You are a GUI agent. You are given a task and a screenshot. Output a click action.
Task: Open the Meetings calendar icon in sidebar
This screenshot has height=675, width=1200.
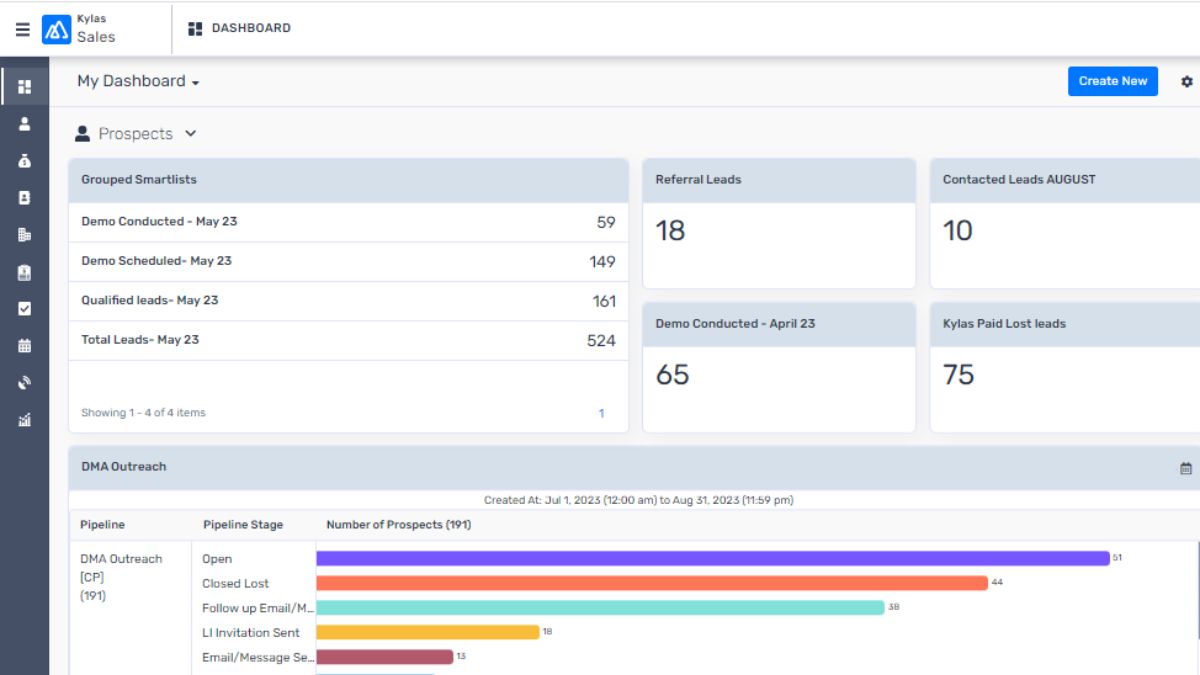click(24, 345)
